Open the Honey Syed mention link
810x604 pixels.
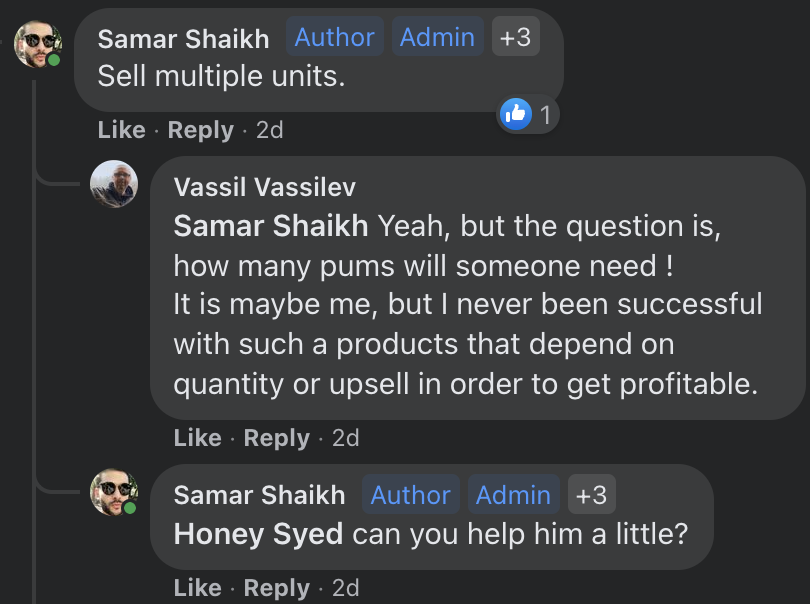click(258, 534)
